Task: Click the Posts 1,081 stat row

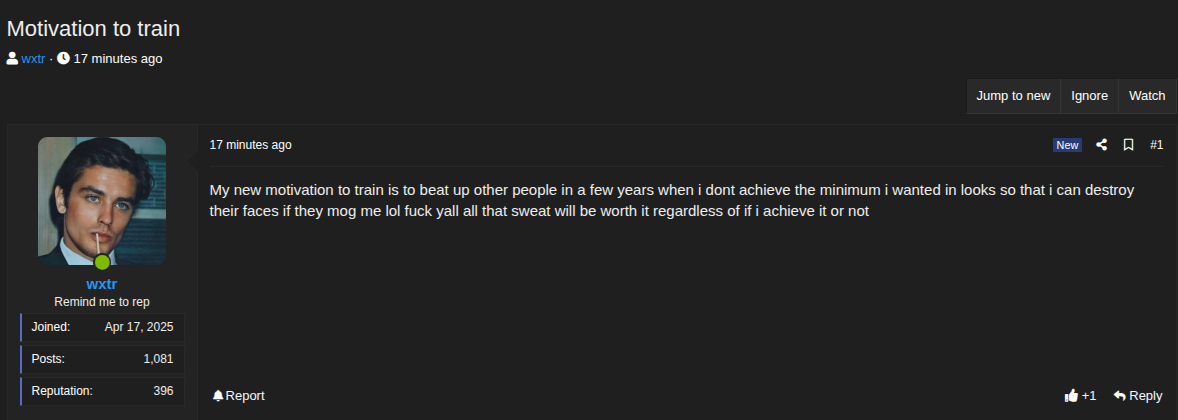Action: (x=102, y=359)
